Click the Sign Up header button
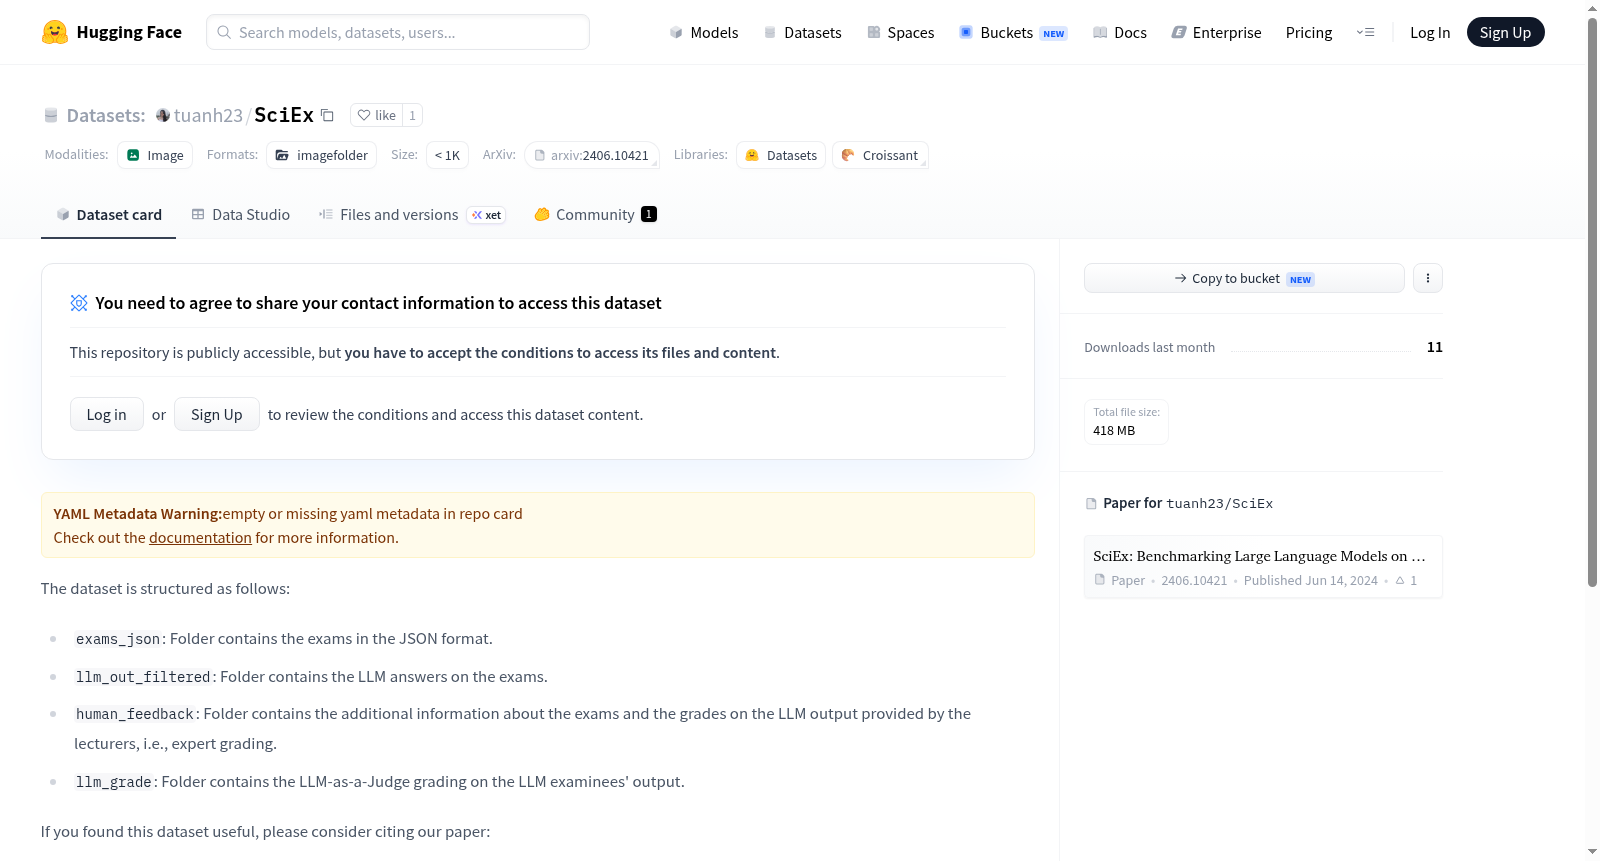This screenshot has height=861, width=1600. tap(1506, 32)
